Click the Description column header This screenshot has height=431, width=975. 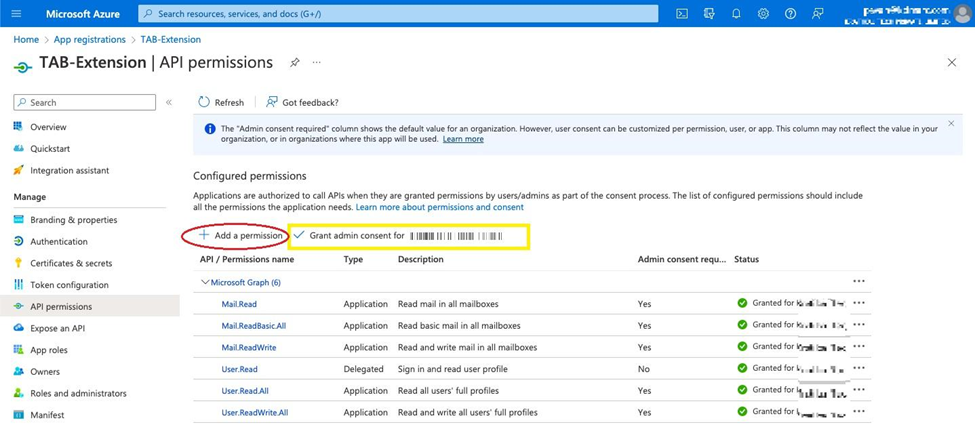pos(421,259)
